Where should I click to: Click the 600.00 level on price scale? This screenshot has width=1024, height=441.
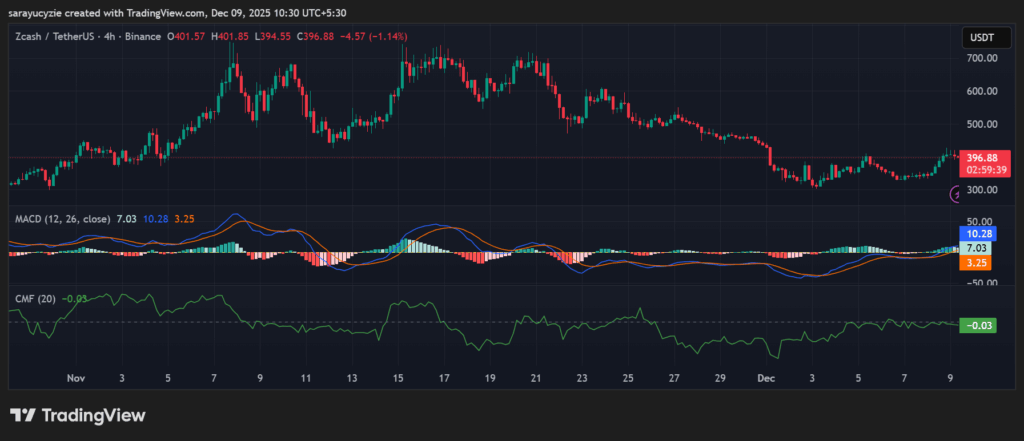tap(982, 92)
